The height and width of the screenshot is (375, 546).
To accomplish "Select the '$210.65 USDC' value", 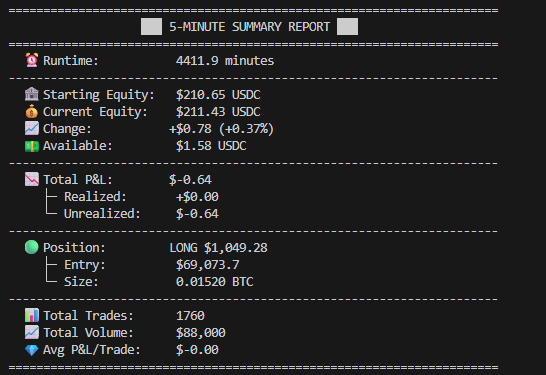I will pos(218,95).
